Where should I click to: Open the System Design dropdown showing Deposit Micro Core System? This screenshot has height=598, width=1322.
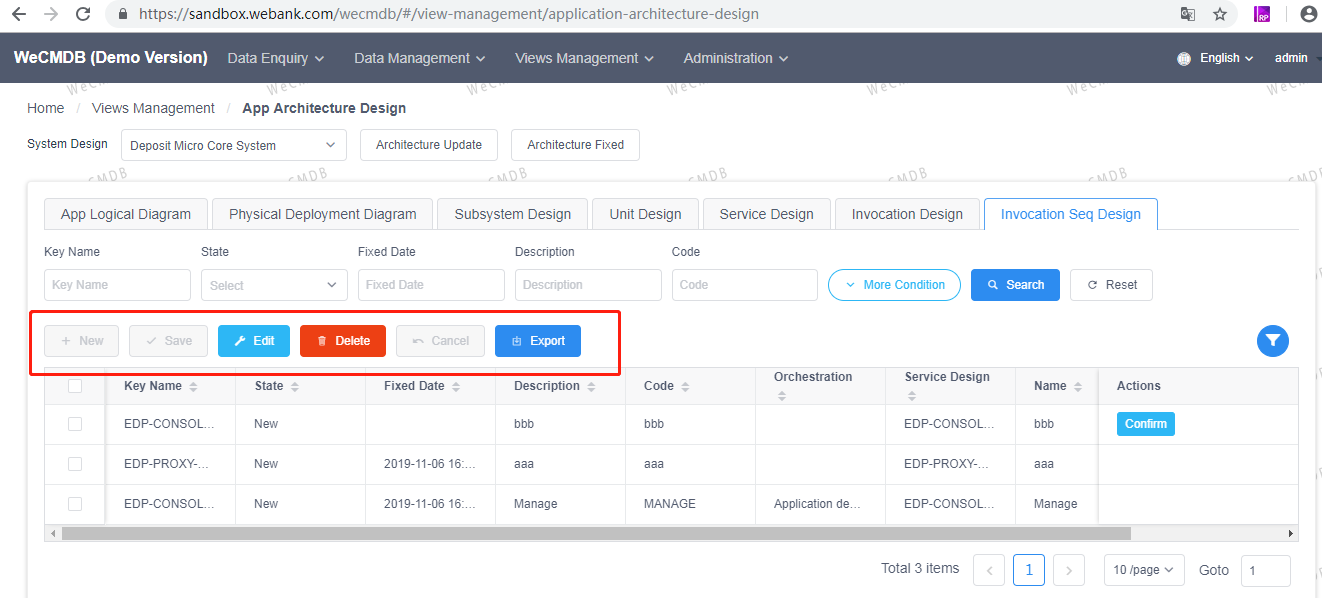(232, 144)
